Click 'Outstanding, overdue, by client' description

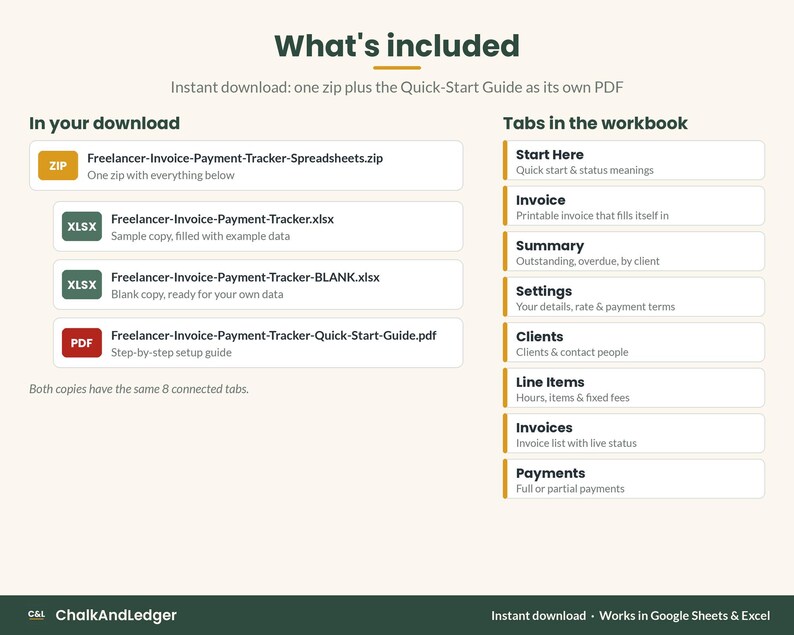(x=588, y=261)
